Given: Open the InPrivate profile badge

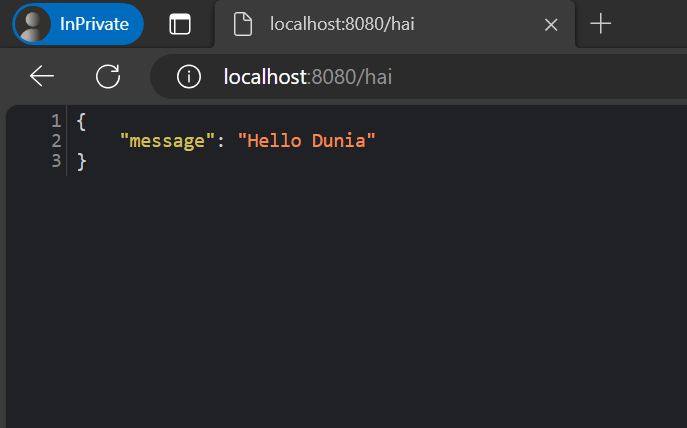Looking at the screenshot, I should pos(78,24).
